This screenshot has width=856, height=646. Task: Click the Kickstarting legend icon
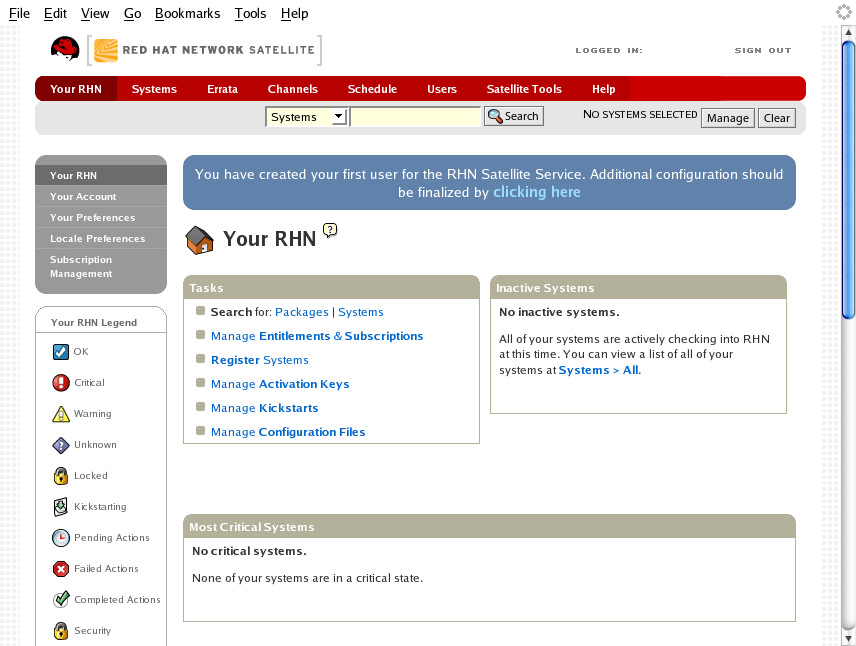[x=61, y=507]
